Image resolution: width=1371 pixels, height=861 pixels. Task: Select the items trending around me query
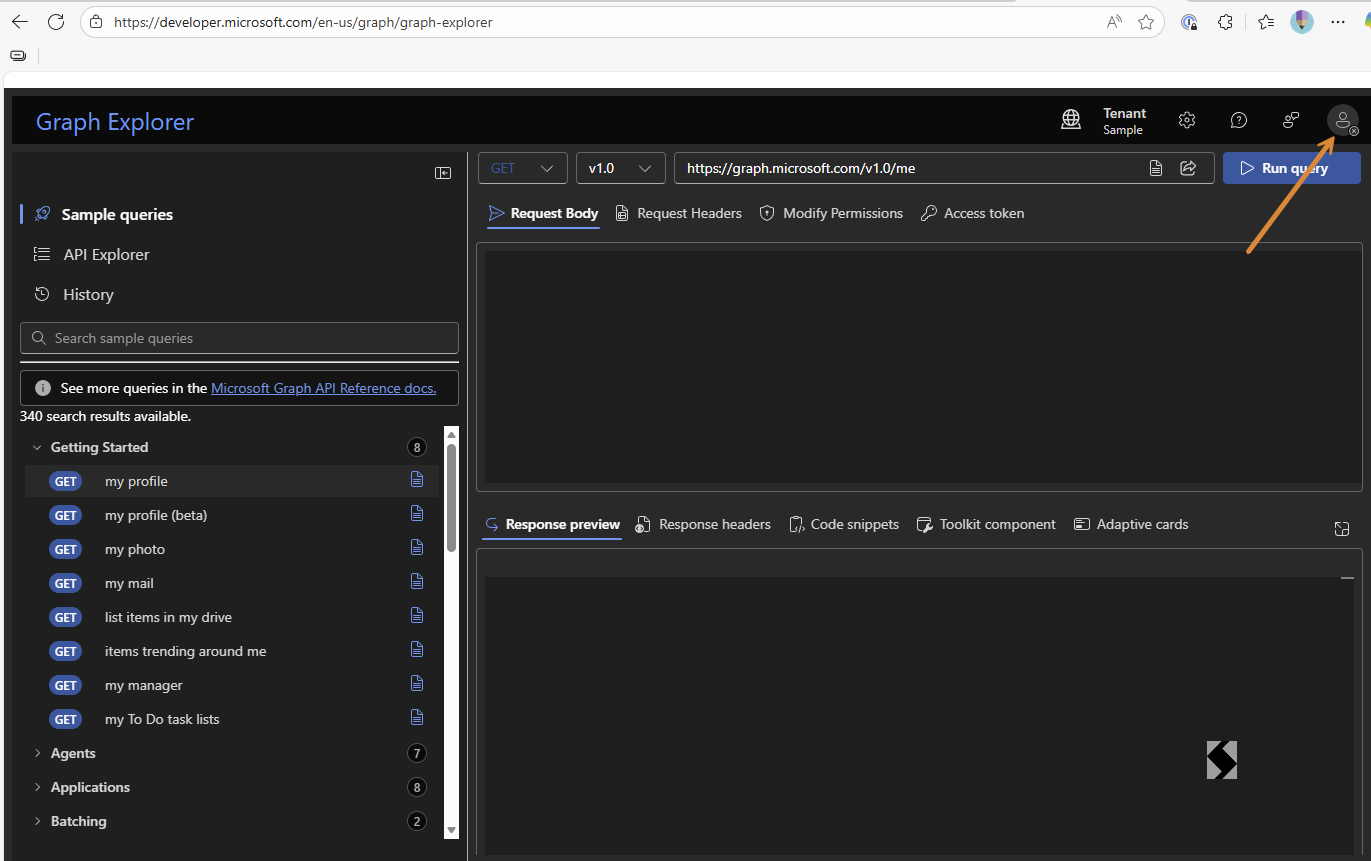(x=232, y=651)
